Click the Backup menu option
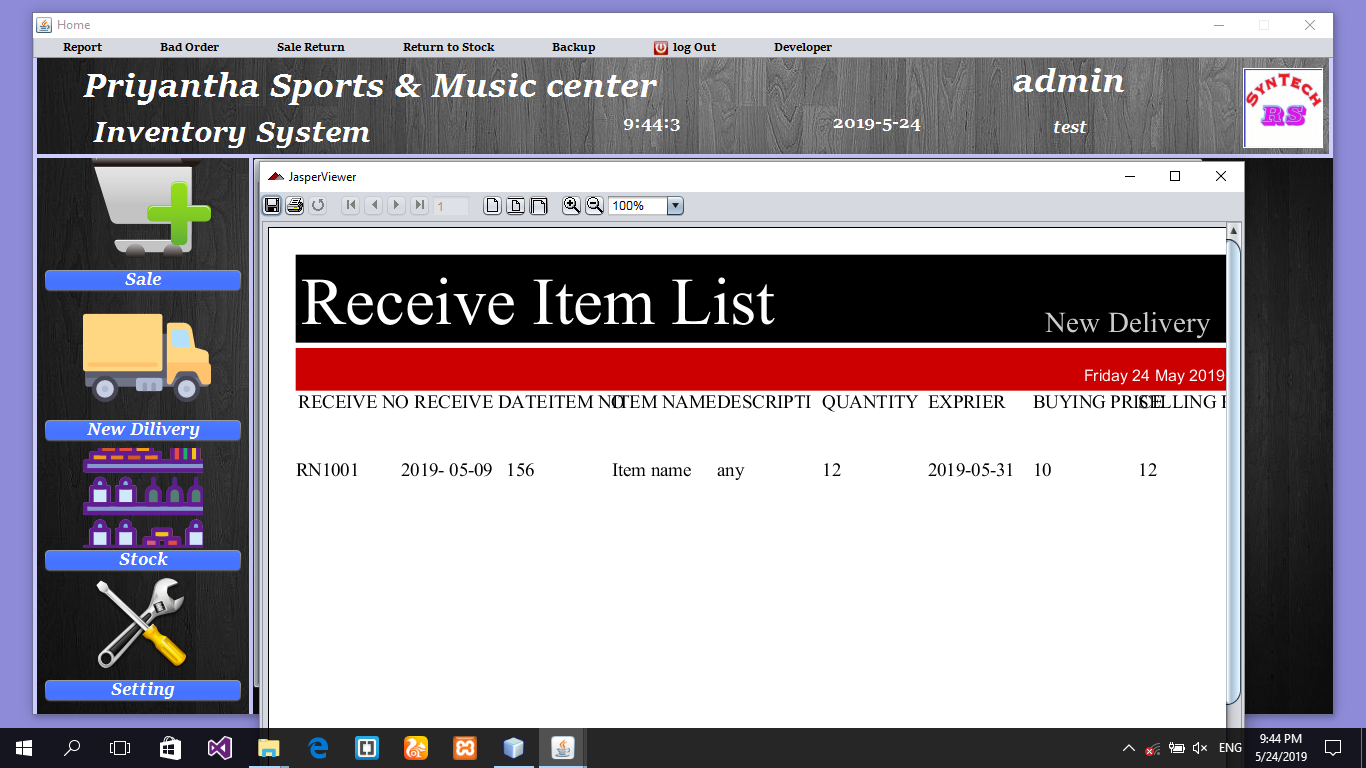The width and height of the screenshot is (1366, 768). (x=572, y=47)
